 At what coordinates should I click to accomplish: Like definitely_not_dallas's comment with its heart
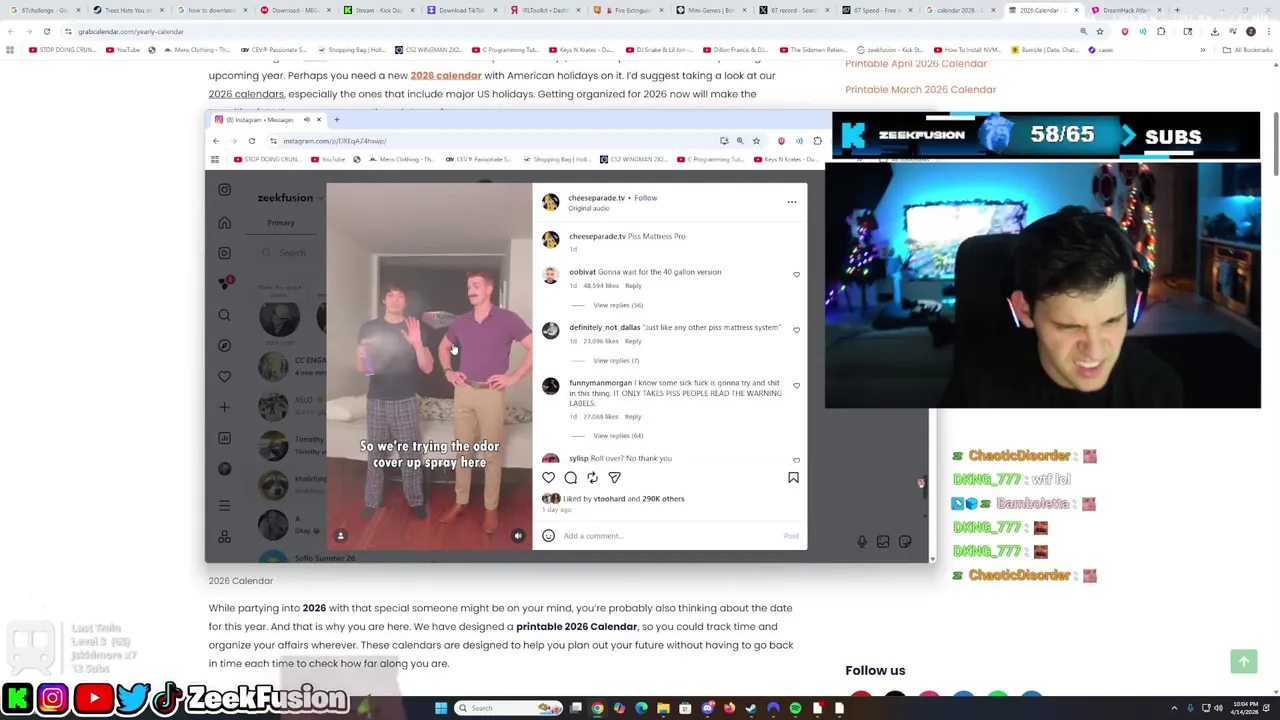coord(796,330)
